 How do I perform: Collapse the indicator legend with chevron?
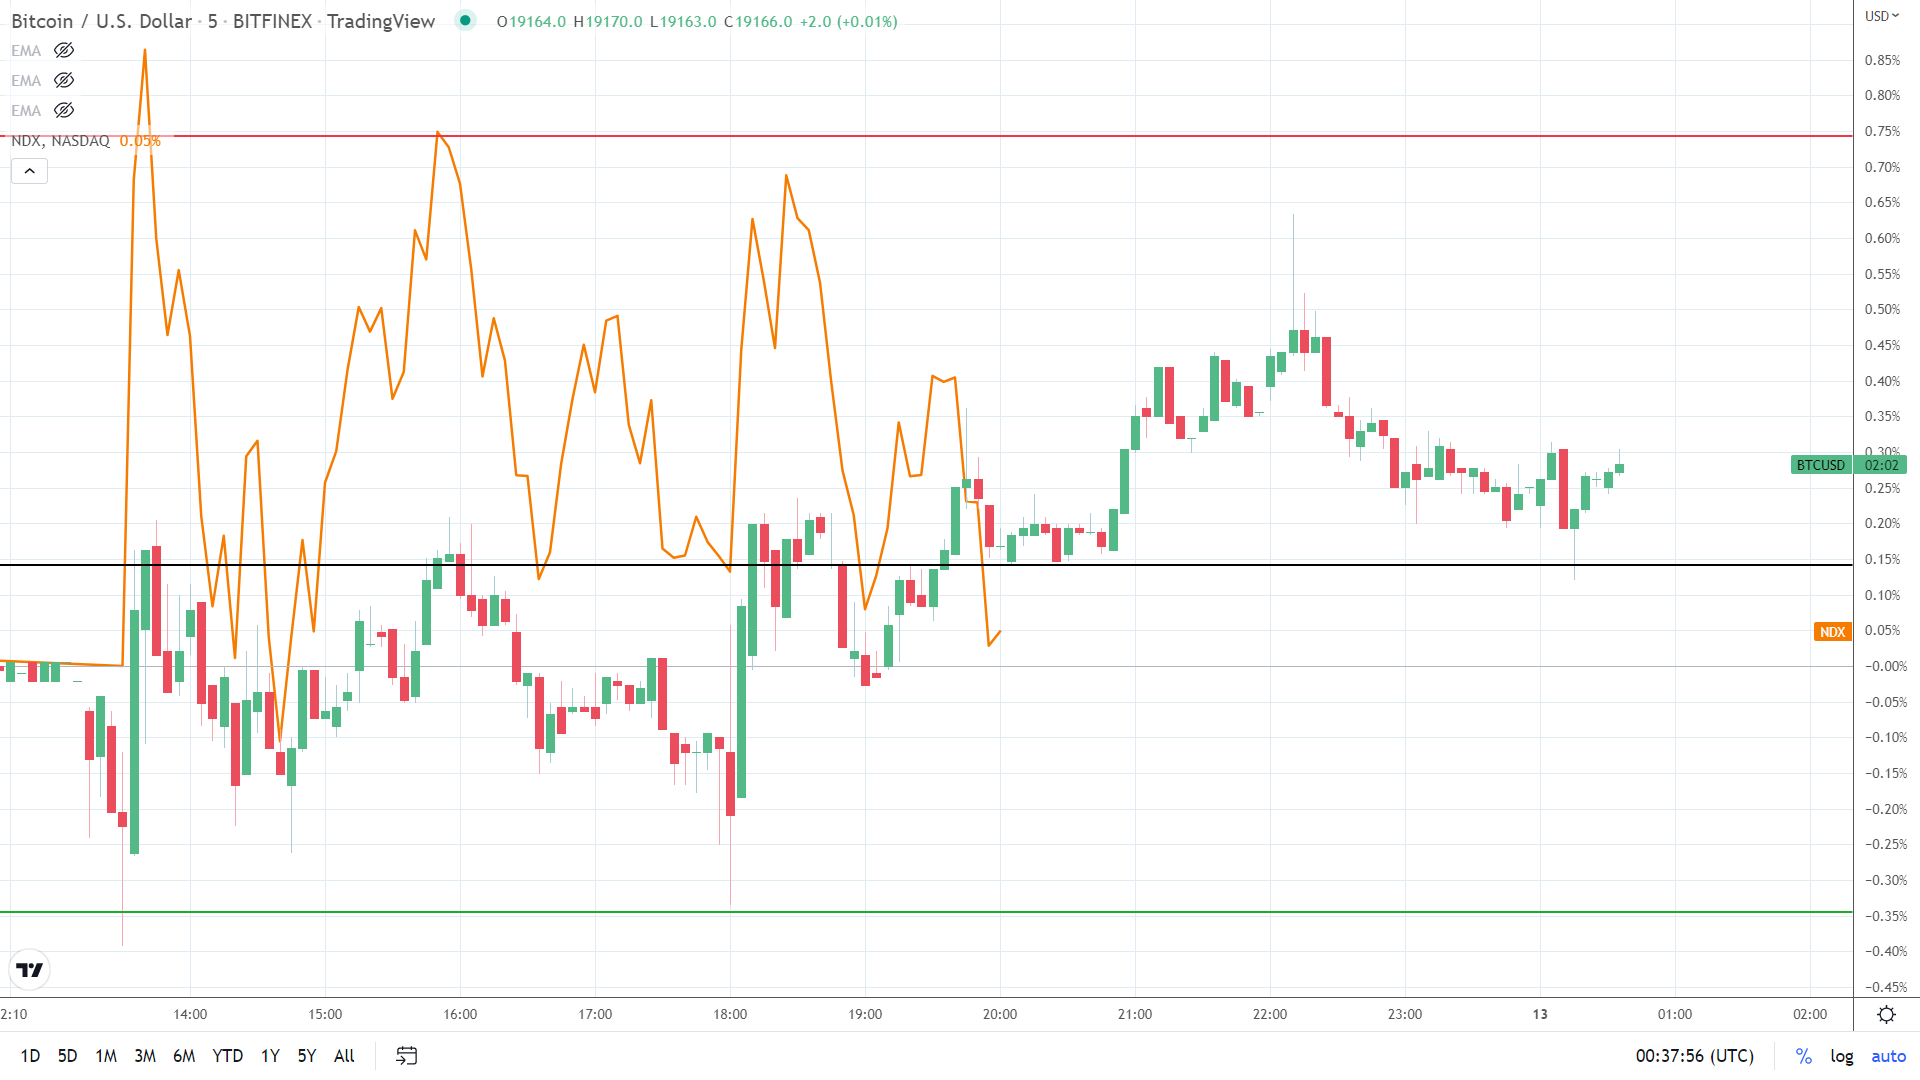click(30, 171)
